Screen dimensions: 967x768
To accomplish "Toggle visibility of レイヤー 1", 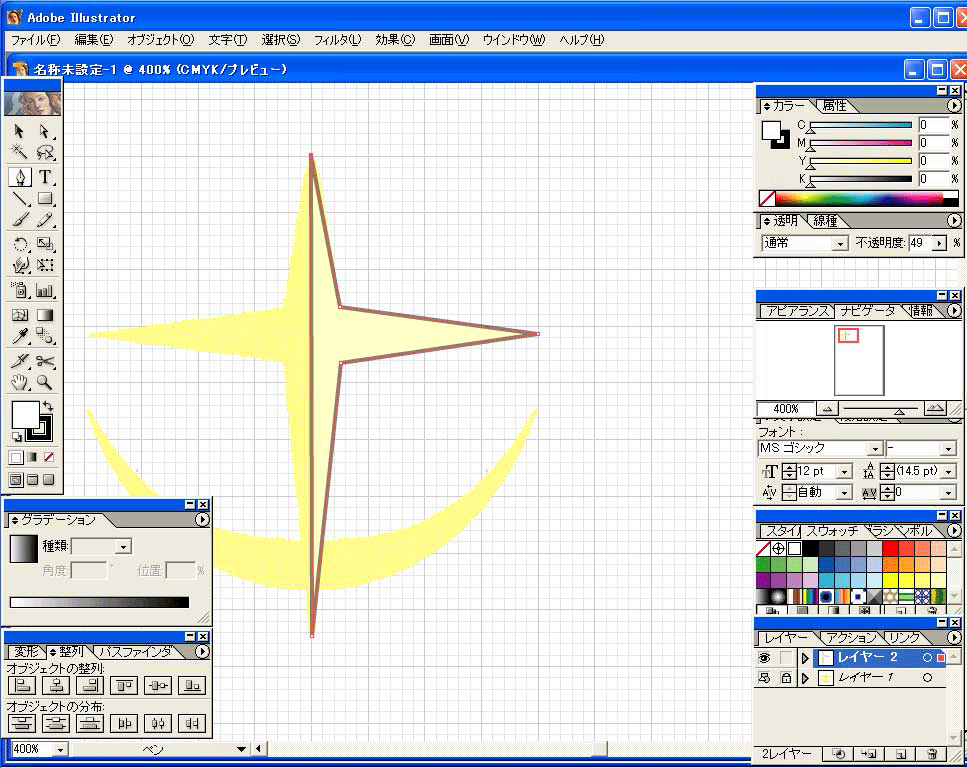I will point(765,678).
